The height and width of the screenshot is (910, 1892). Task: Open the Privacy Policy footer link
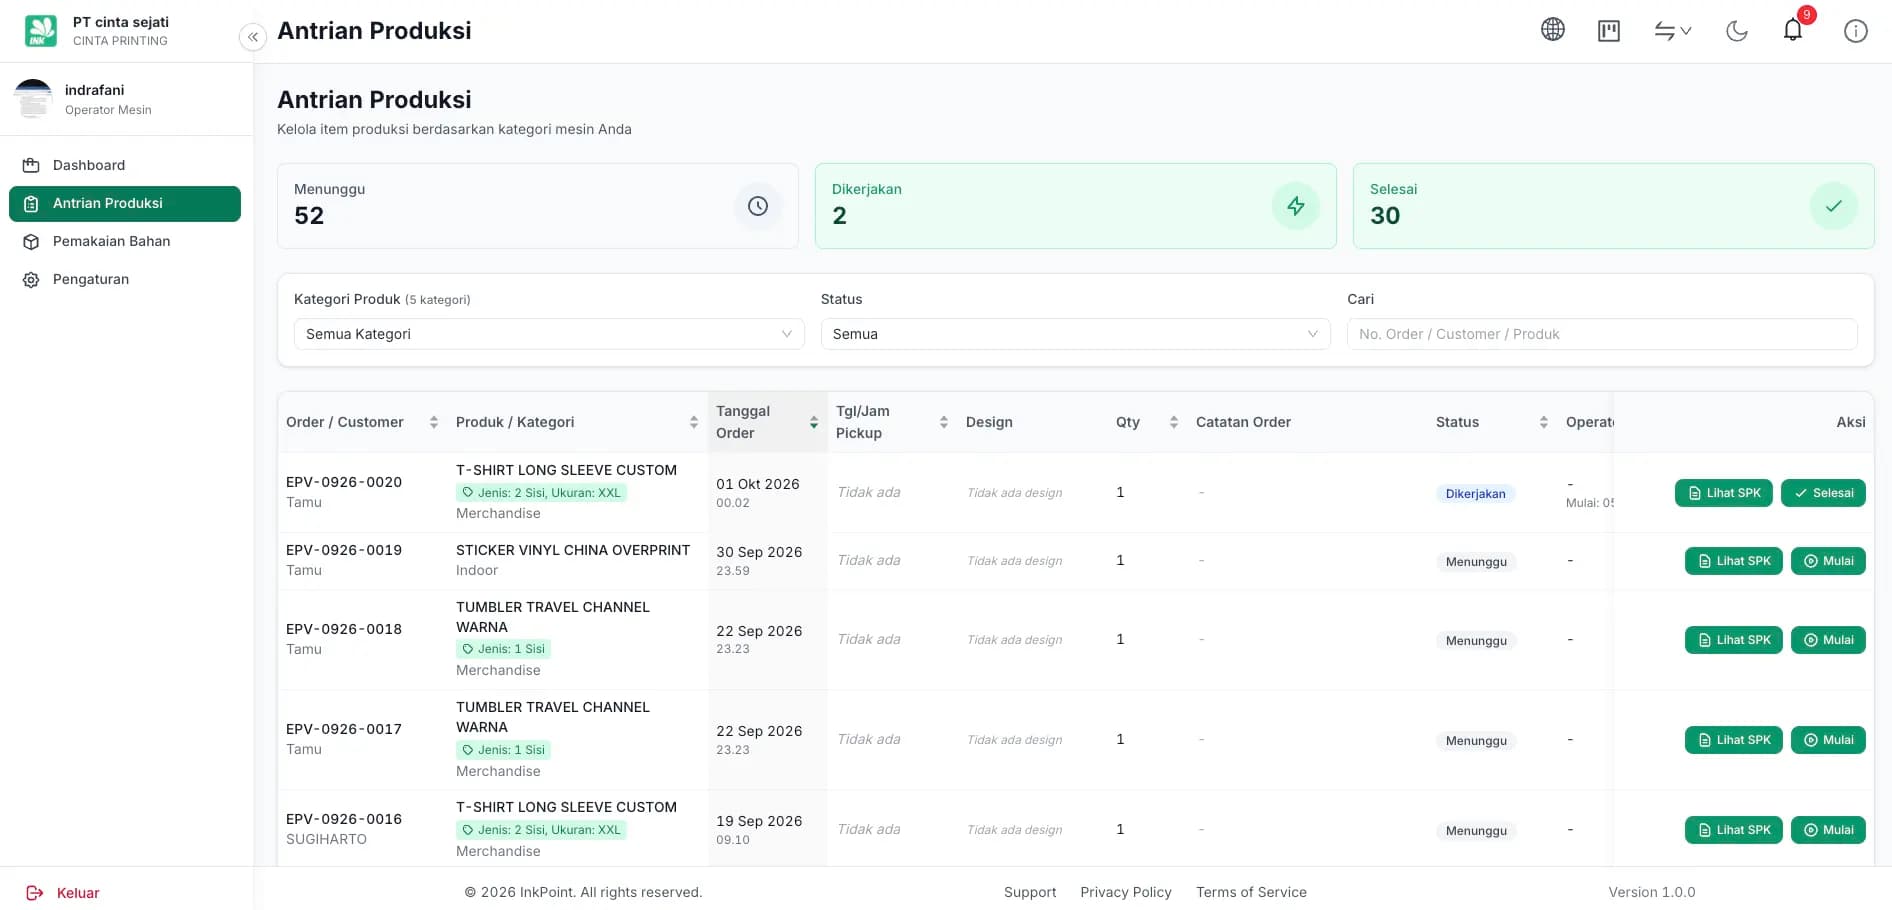(x=1126, y=892)
